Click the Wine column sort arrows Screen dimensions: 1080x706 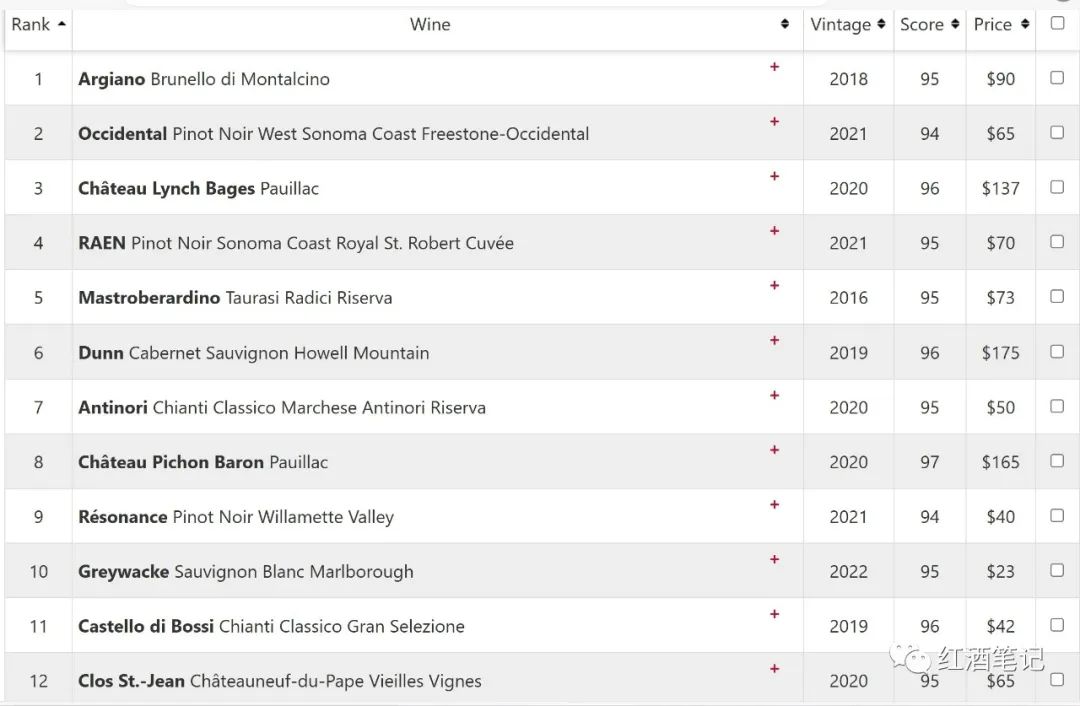coord(785,24)
